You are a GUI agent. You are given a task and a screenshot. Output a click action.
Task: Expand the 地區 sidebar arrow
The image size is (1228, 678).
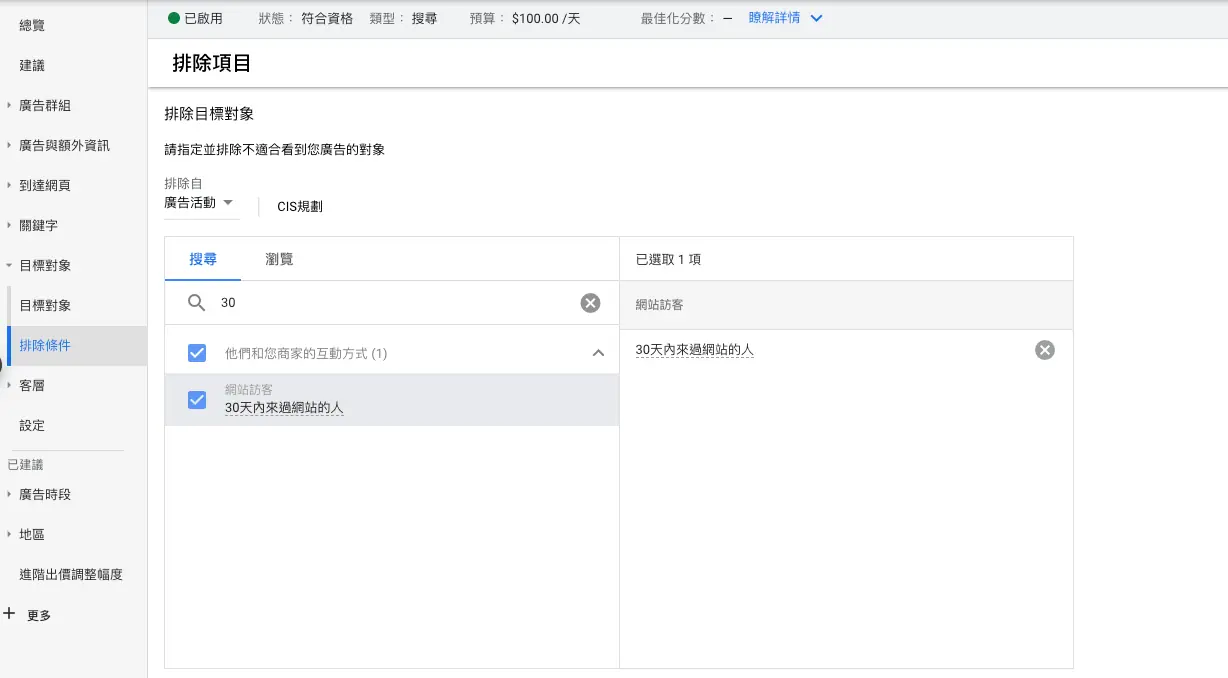point(9,534)
